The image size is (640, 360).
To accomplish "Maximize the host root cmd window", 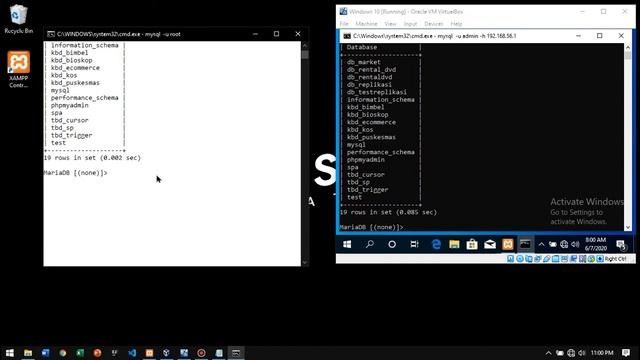I will (x=276, y=34).
